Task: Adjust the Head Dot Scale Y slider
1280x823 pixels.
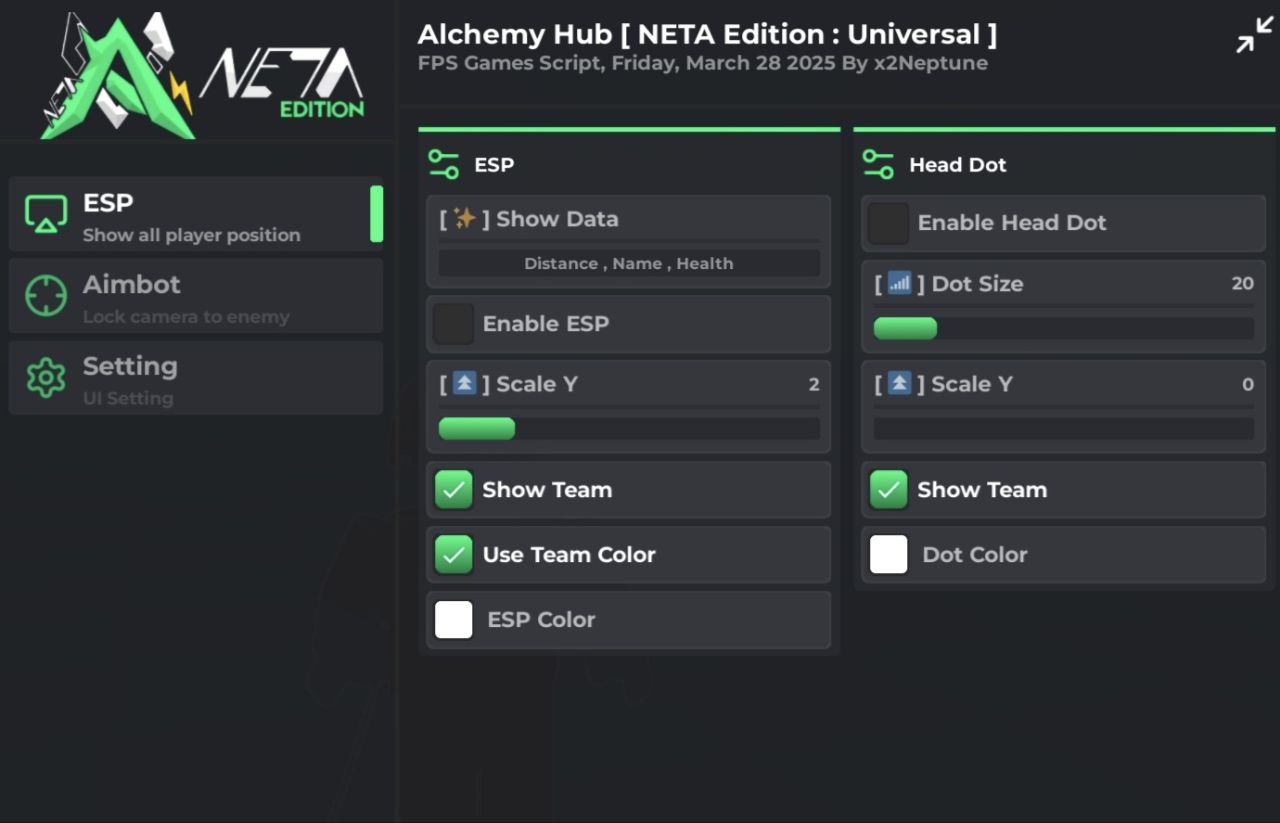Action: pyautogui.click(x=1063, y=428)
